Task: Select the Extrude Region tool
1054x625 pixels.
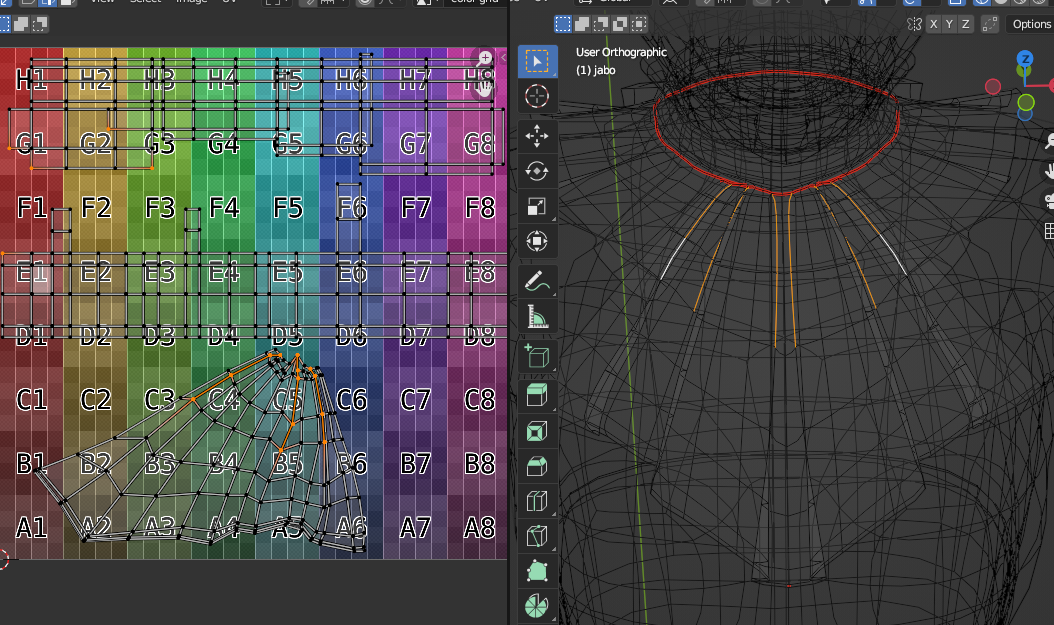Action: (x=537, y=396)
